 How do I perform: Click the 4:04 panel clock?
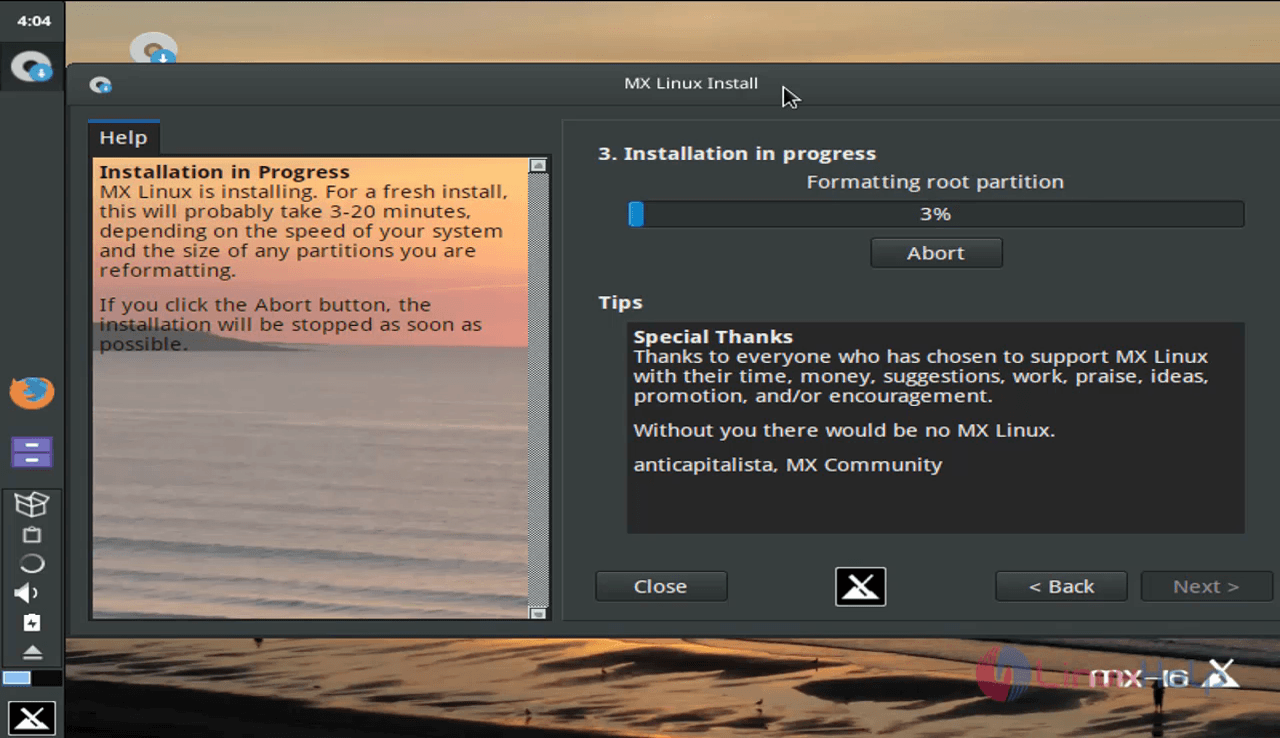pos(33,20)
